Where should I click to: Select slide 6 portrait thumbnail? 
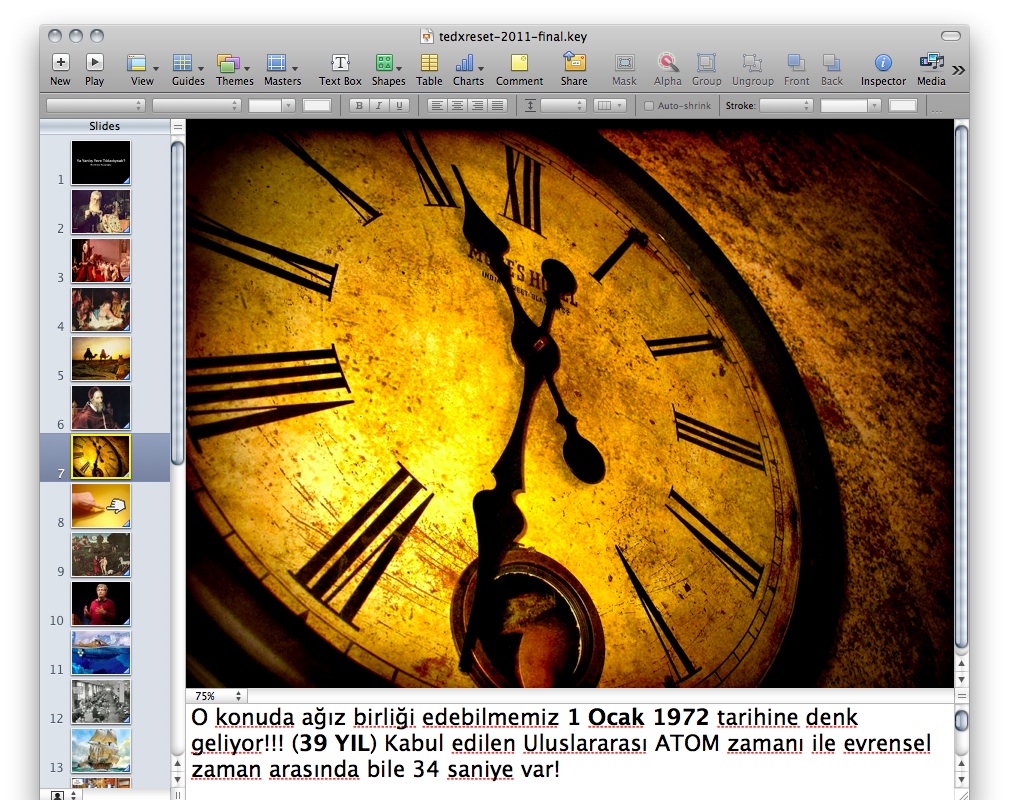point(101,407)
